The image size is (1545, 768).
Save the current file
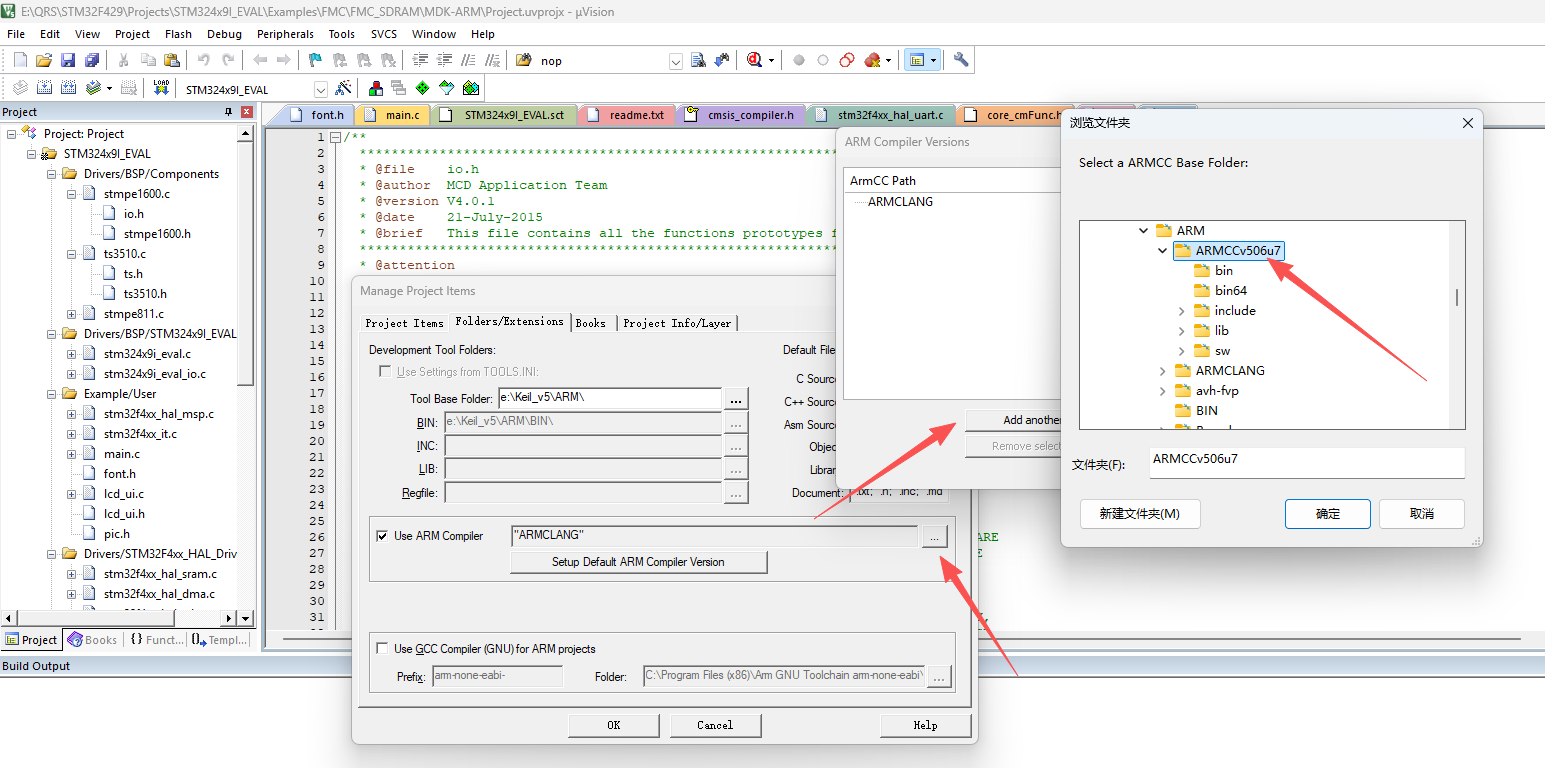click(68, 60)
